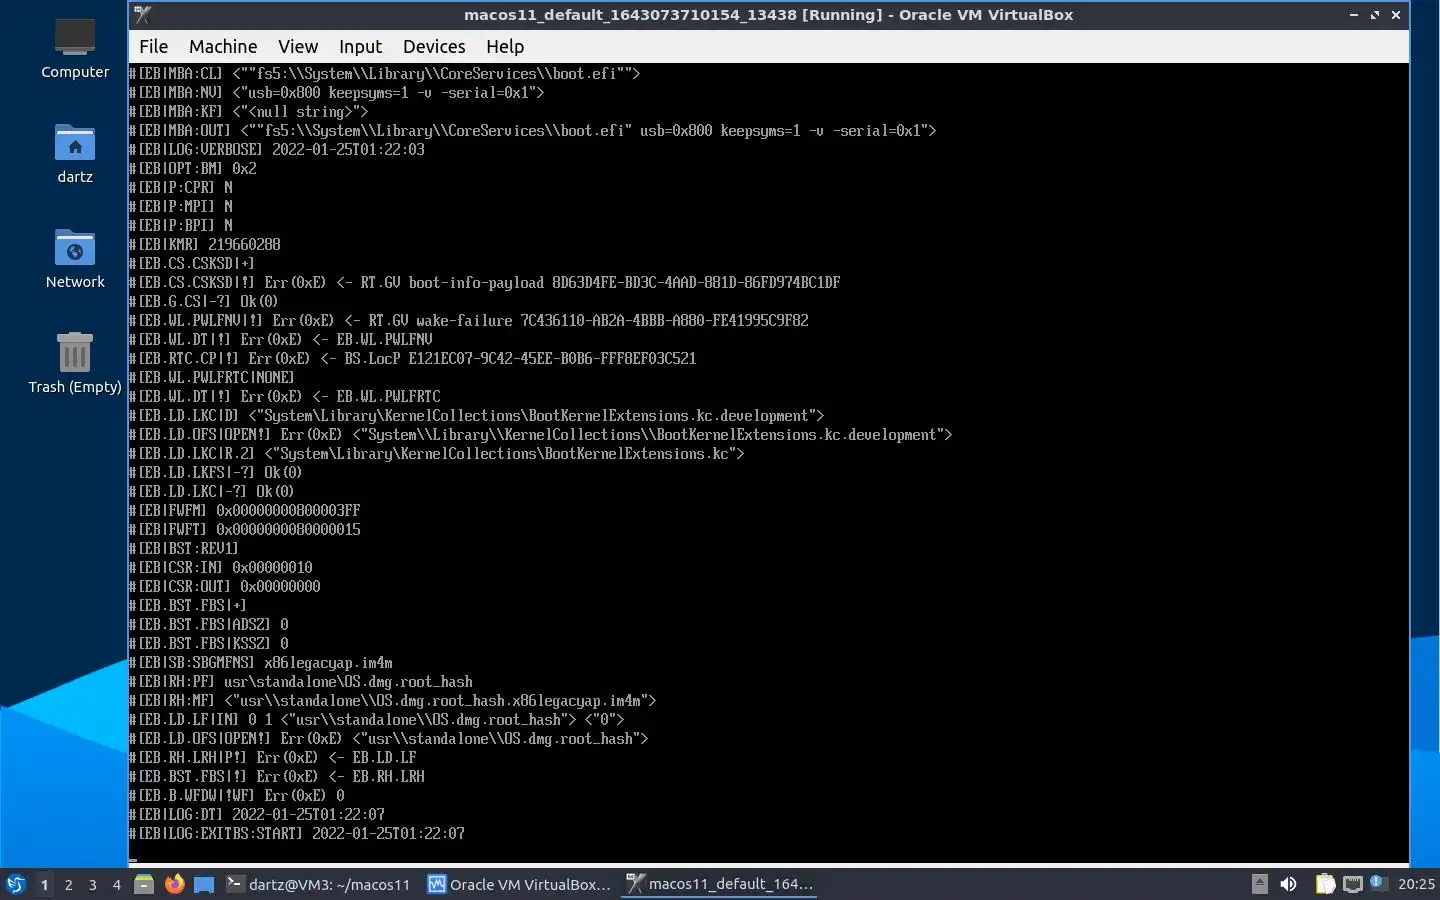Click the wake-failure error log line
The image size is (1440, 900).
tap(469, 320)
